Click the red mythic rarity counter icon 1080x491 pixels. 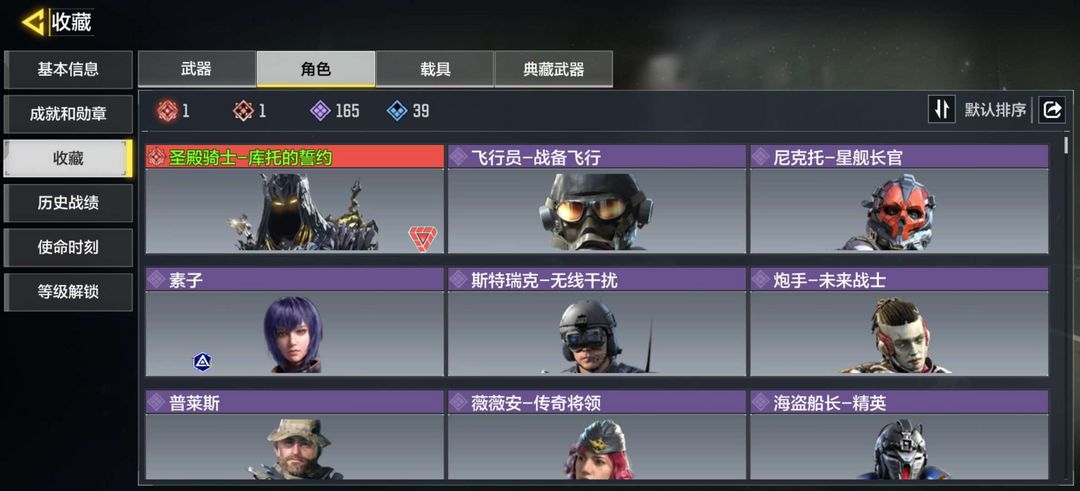pos(167,110)
